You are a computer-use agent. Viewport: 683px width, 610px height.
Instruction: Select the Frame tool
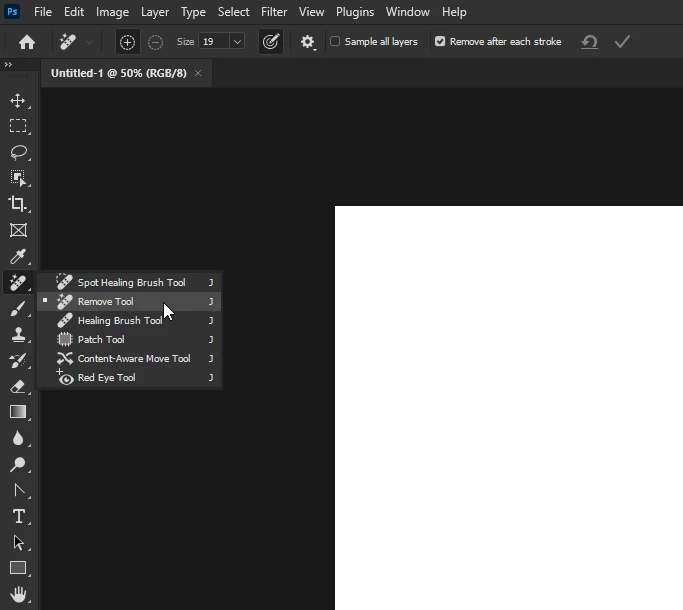(x=18, y=230)
